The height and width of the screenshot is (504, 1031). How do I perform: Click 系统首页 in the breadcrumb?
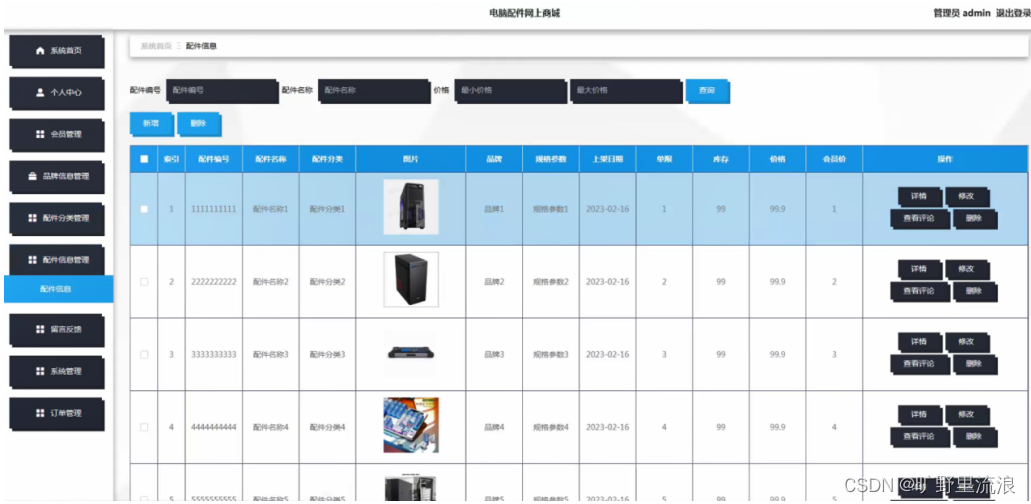coord(156,46)
